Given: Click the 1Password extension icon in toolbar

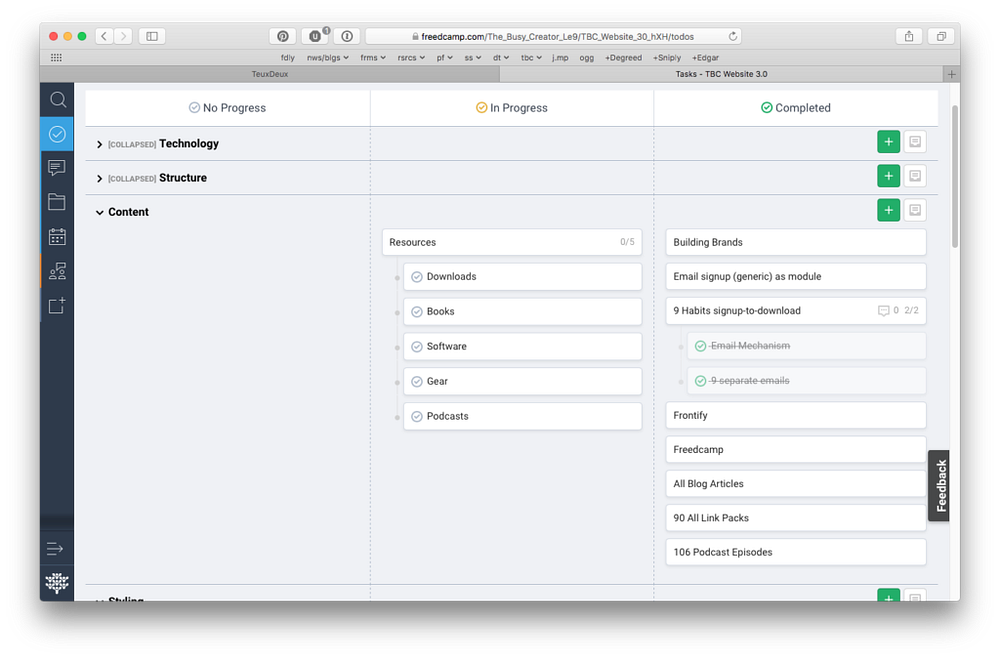Looking at the screenshot, I should [x=347, y=36].
